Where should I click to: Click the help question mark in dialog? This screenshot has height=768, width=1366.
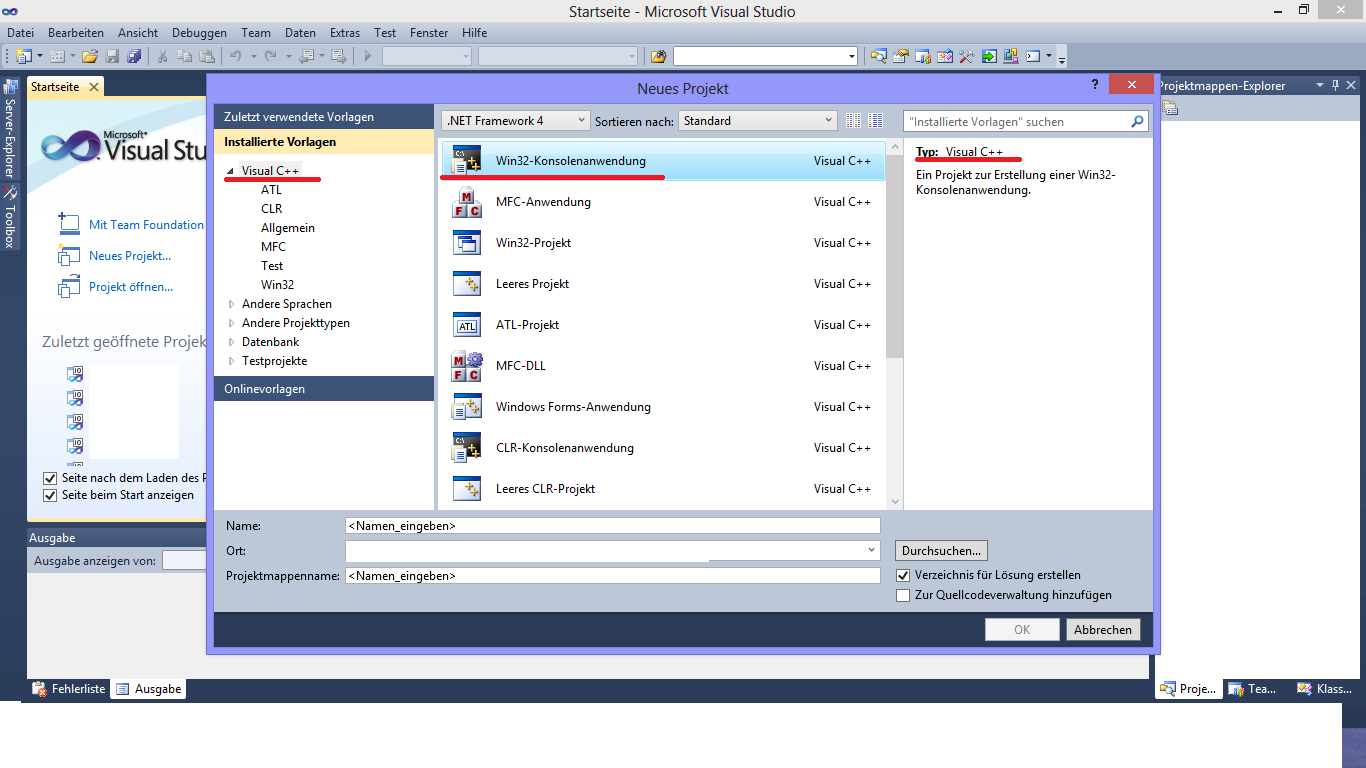1096,86
